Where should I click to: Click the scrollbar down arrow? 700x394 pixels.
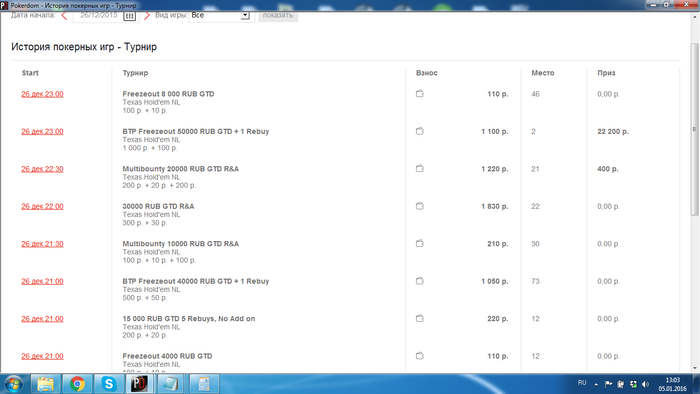pyautogui.click(x=694, y=369)
